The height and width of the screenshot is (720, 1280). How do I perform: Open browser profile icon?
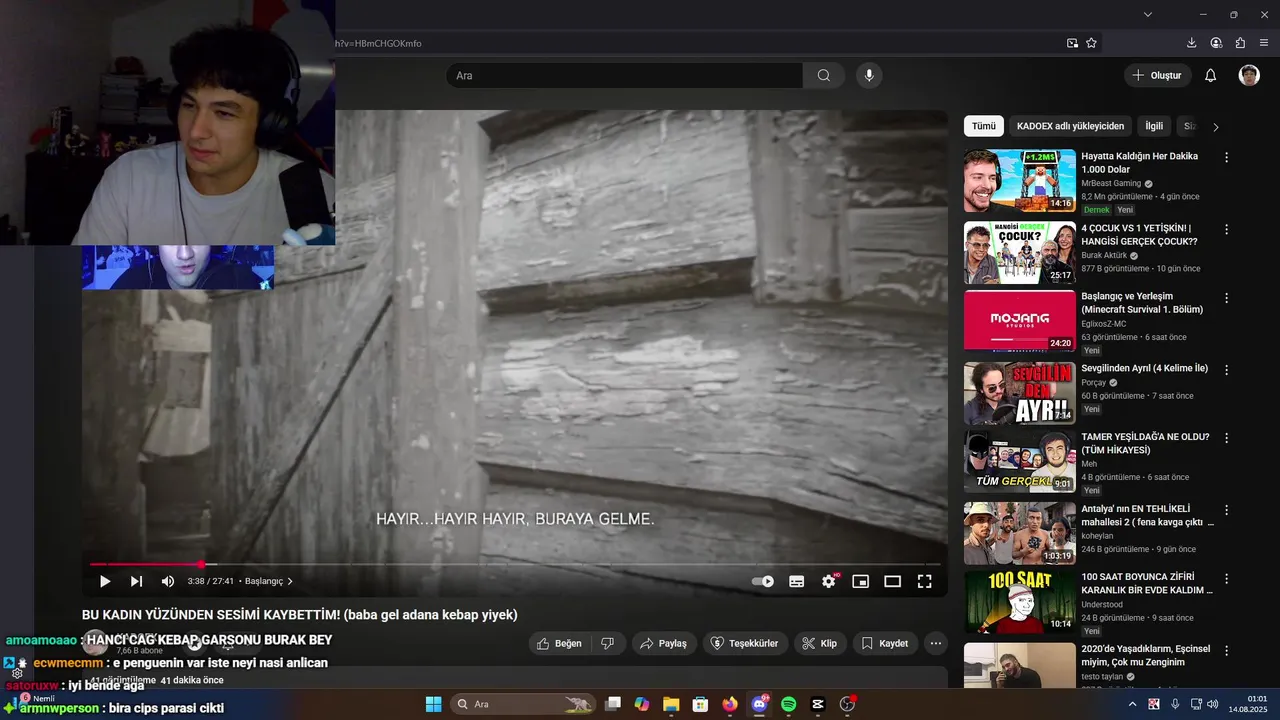coord(1216,43)
